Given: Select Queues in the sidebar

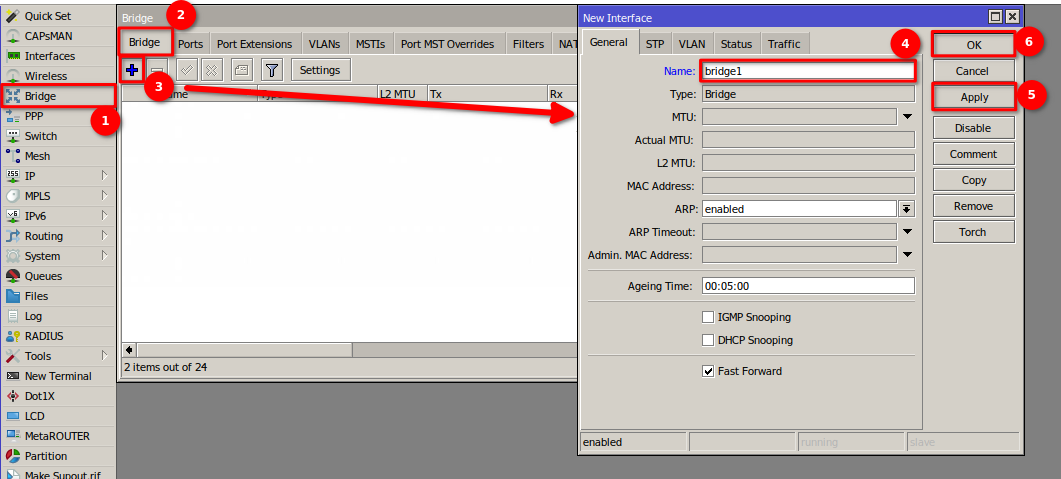Looking at the screenshot, I should click(x=43, y=276).
